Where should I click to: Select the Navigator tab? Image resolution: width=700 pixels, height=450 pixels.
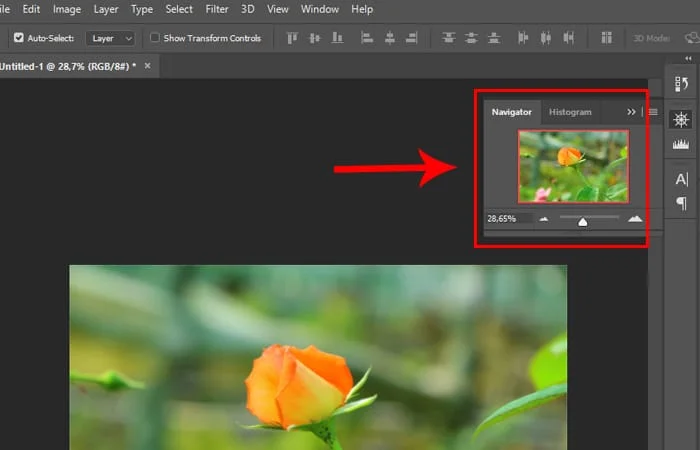click(512, 112)
